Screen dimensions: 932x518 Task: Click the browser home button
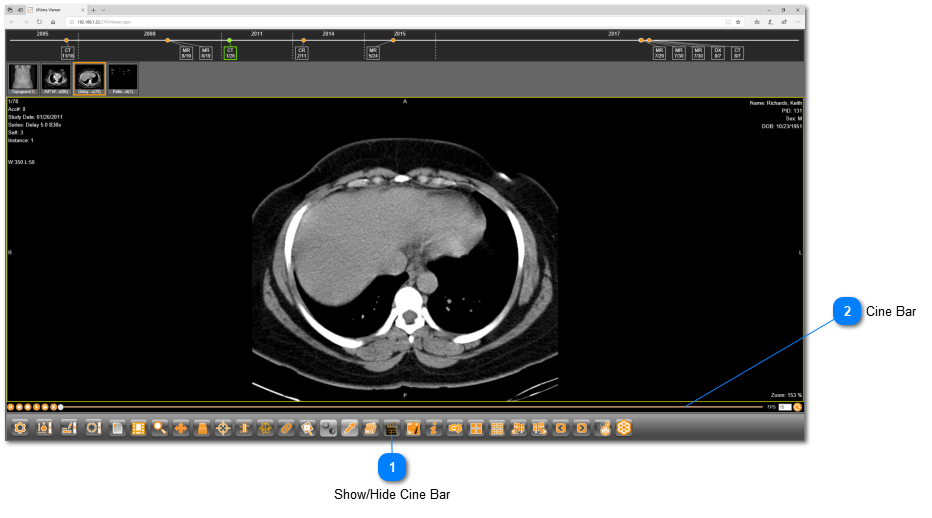coord(53,22)
